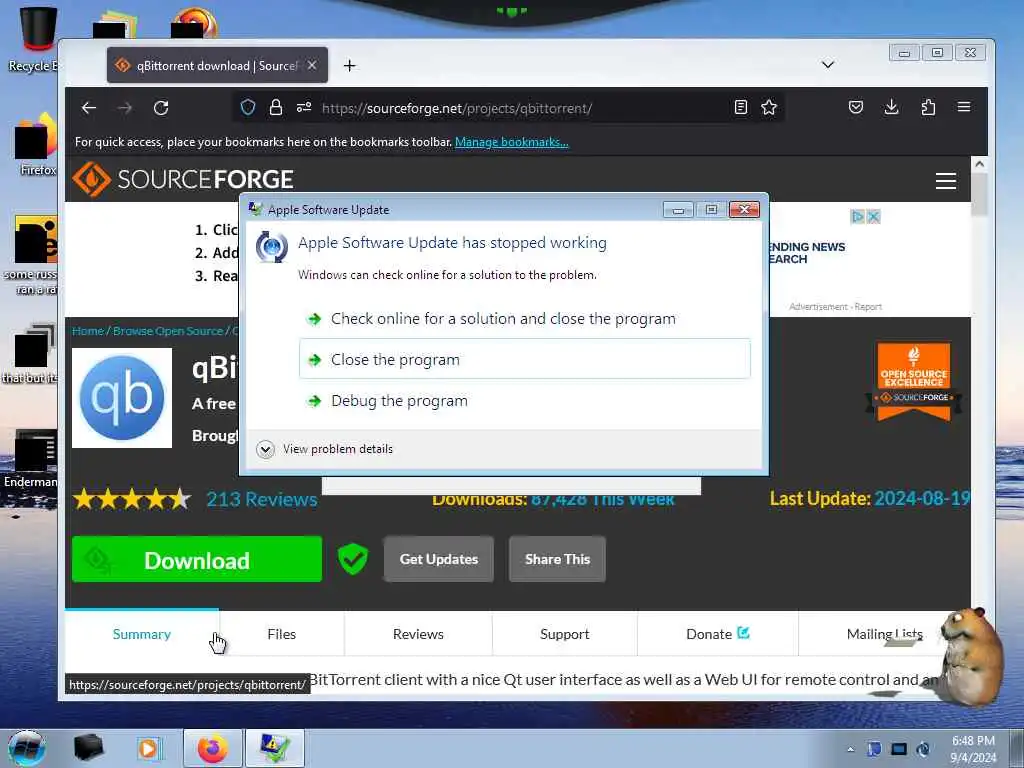This screenshot has height=768, width=1024.
Task: Choose Check online for a solution option
Action: click(524, 319)
